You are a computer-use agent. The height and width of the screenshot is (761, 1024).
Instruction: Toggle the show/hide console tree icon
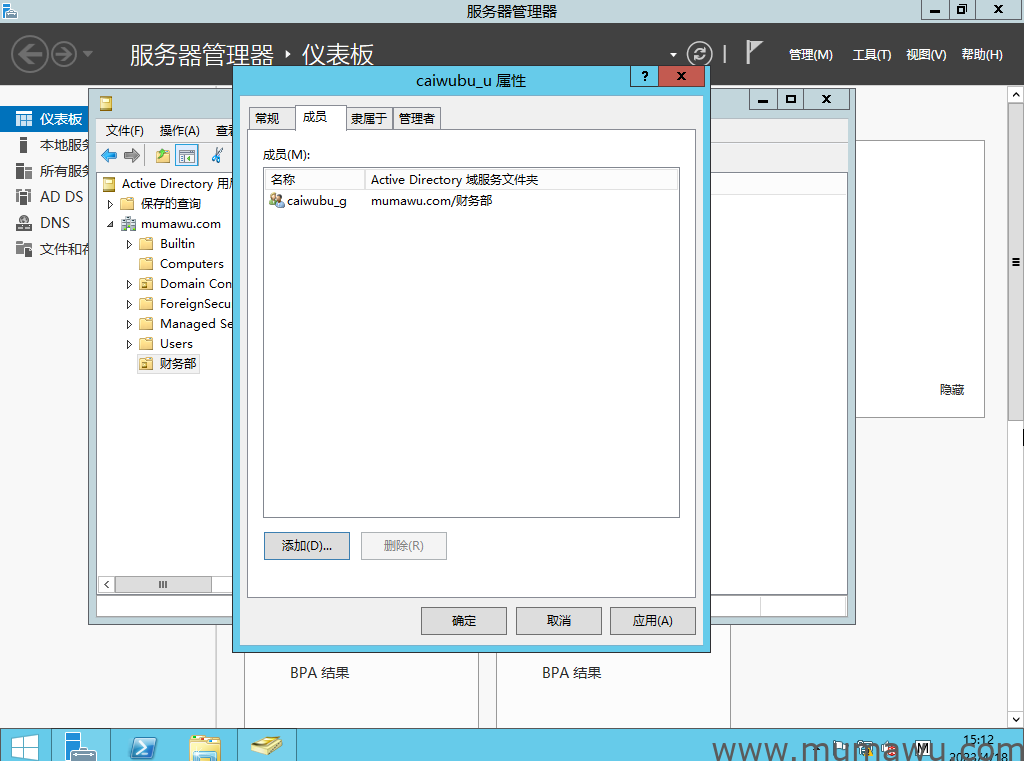[x=186, y=155]
